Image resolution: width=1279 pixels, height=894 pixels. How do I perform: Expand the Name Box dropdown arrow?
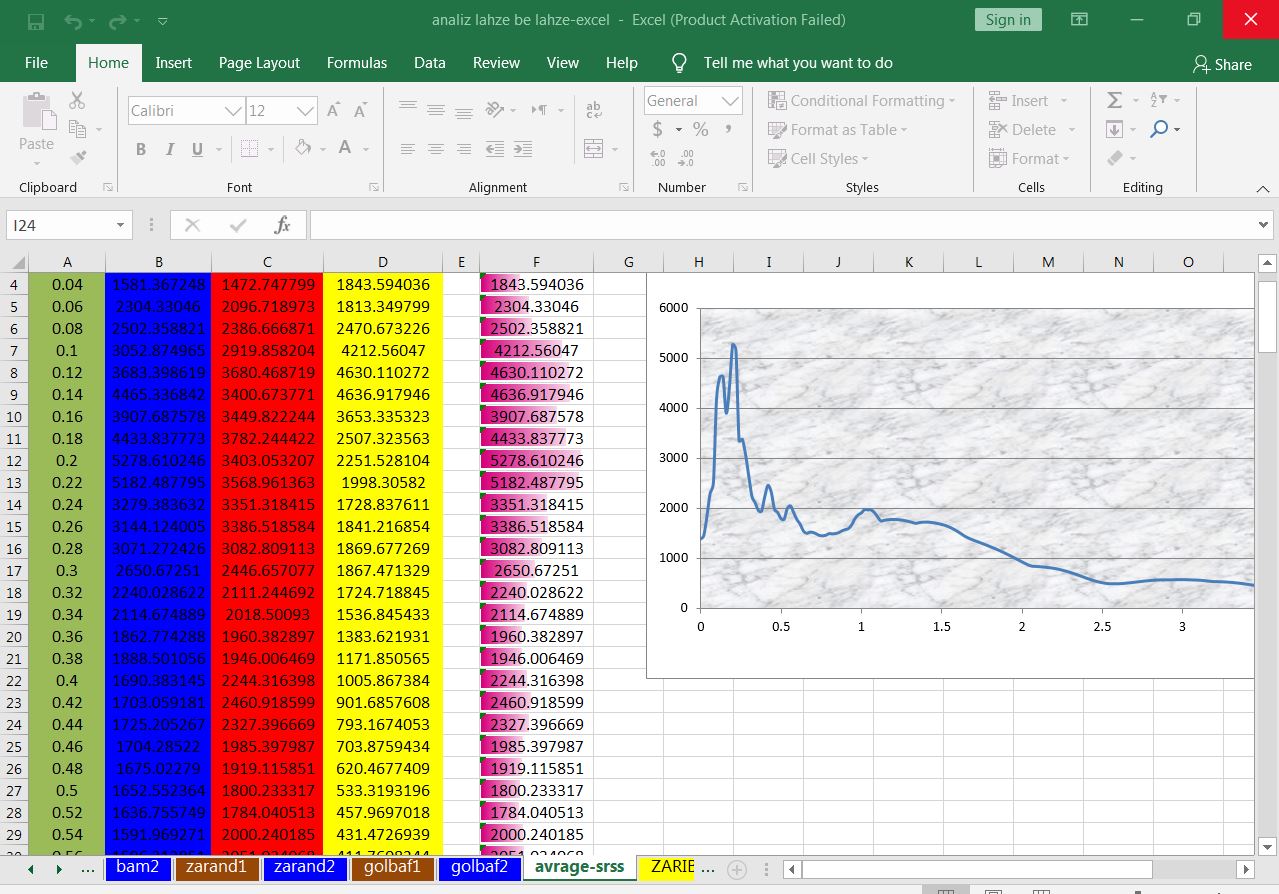(x=120, y=225)
